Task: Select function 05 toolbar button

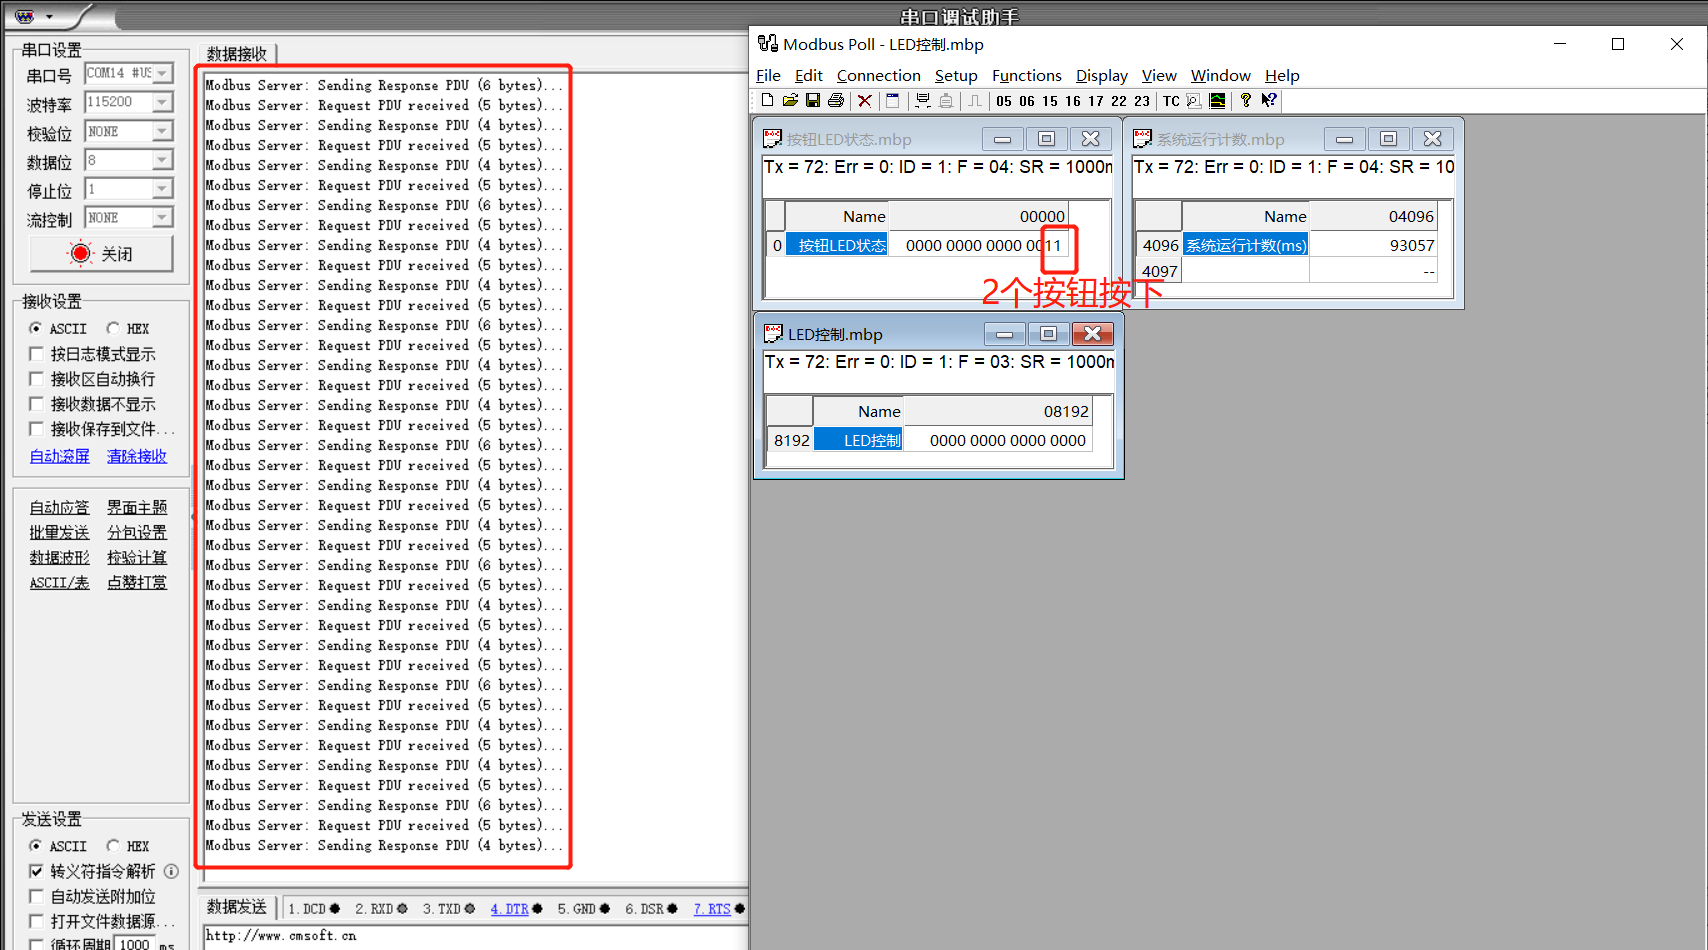Action: coord(1004,101)
